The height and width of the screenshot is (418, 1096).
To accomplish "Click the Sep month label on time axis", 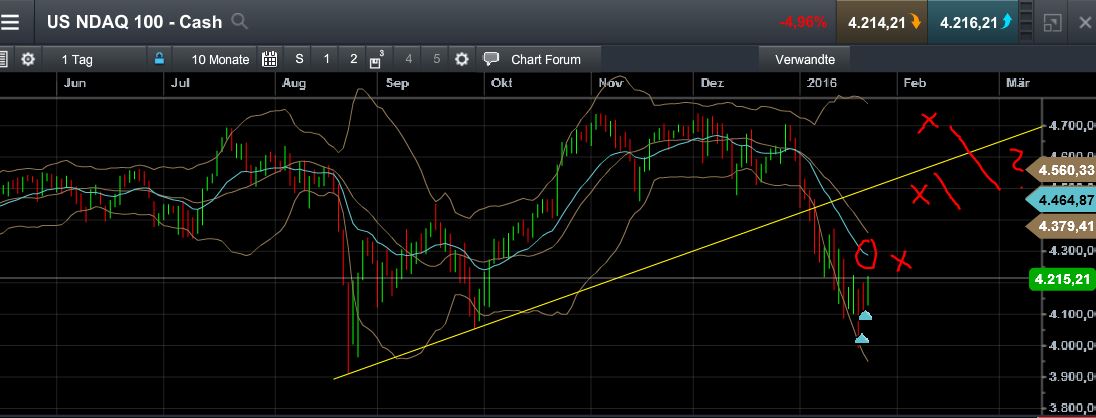I will click(x=397, y=83).
